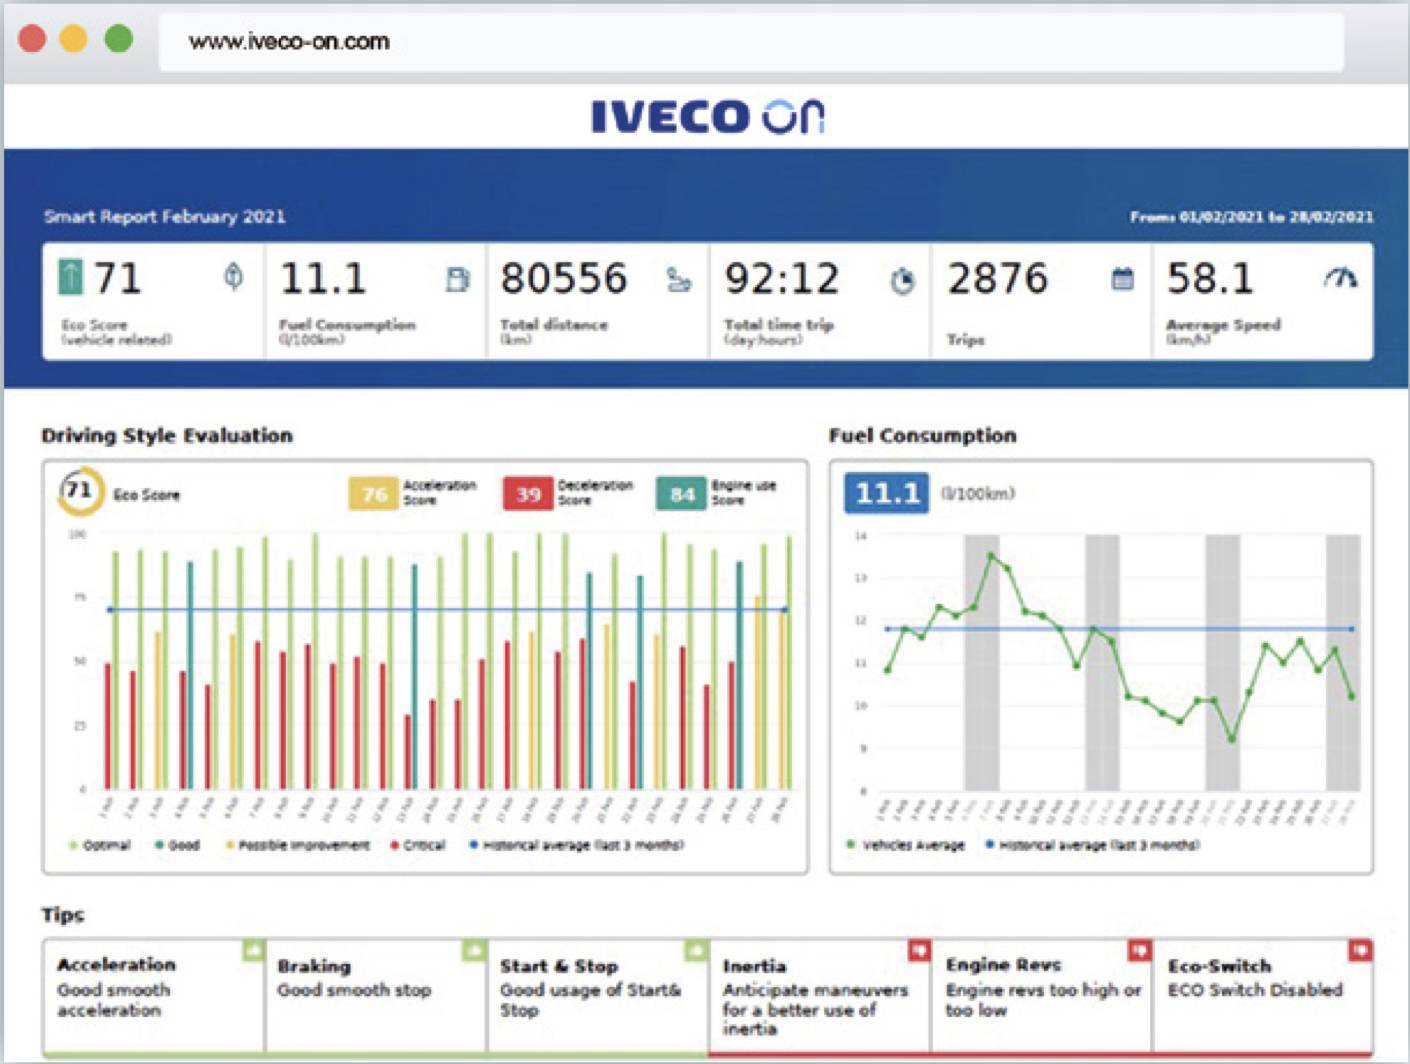
Task: Click the Tips section heading
Action: coord(63,914)
